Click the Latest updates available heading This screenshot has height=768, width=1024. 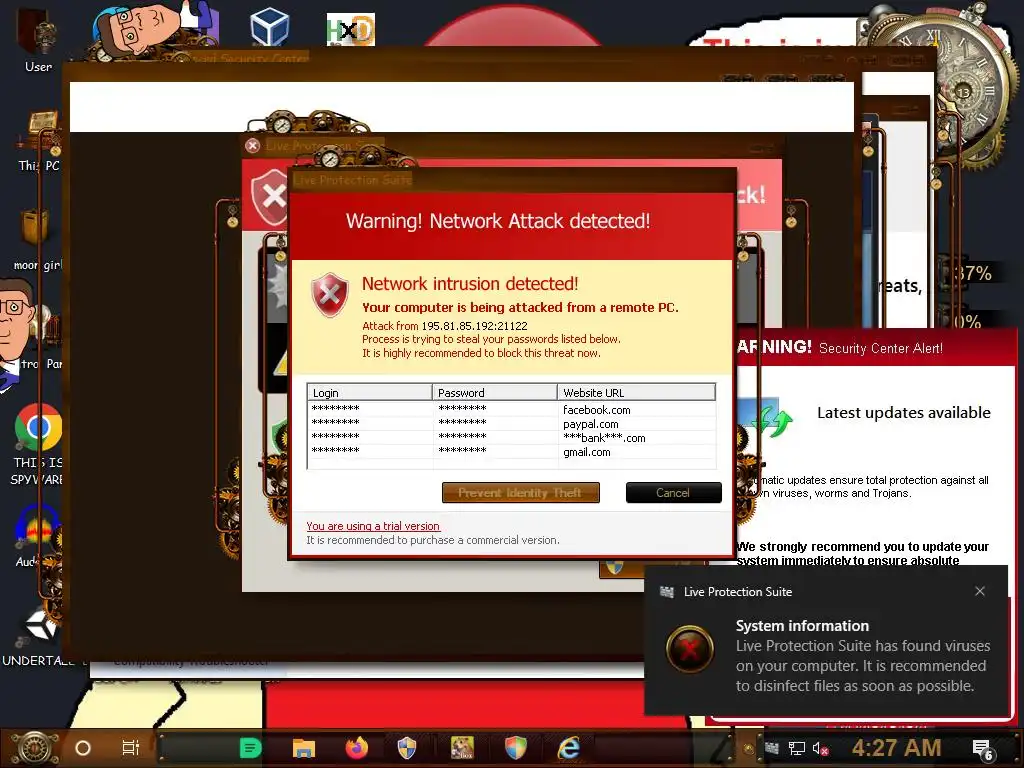(x=904, y=413)
